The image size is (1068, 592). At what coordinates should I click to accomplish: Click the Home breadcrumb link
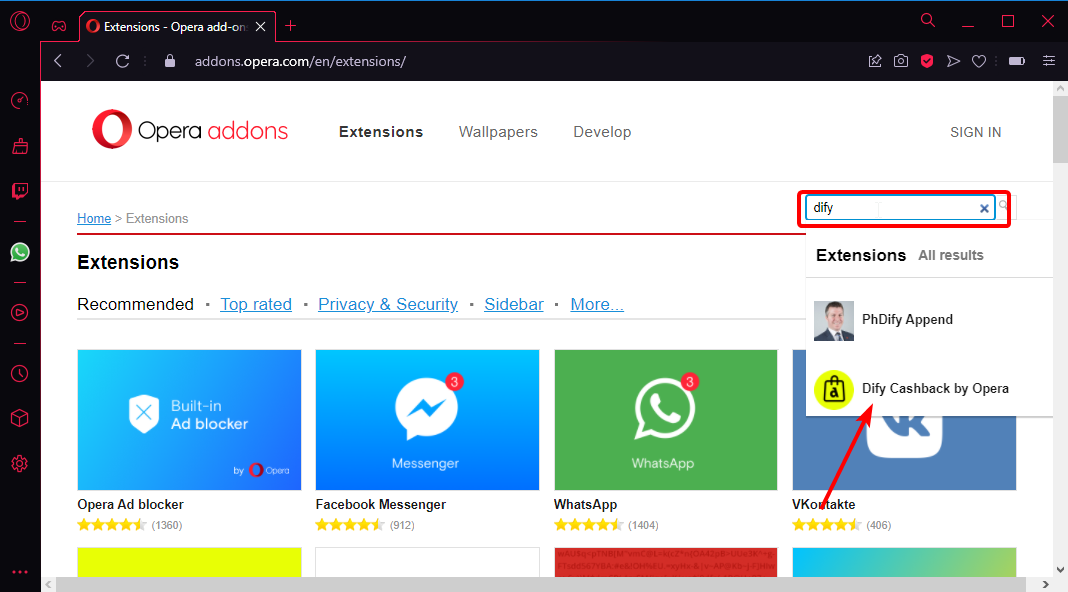[94, 219]
